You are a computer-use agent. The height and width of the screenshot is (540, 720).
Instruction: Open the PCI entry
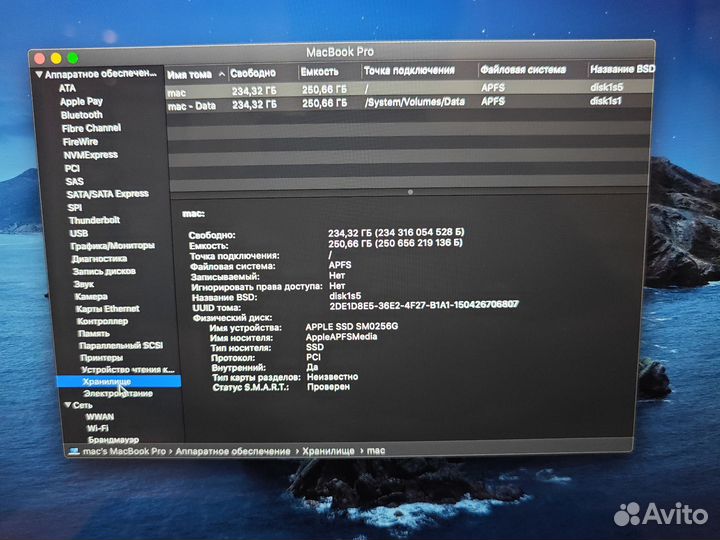tap(72, 168)
